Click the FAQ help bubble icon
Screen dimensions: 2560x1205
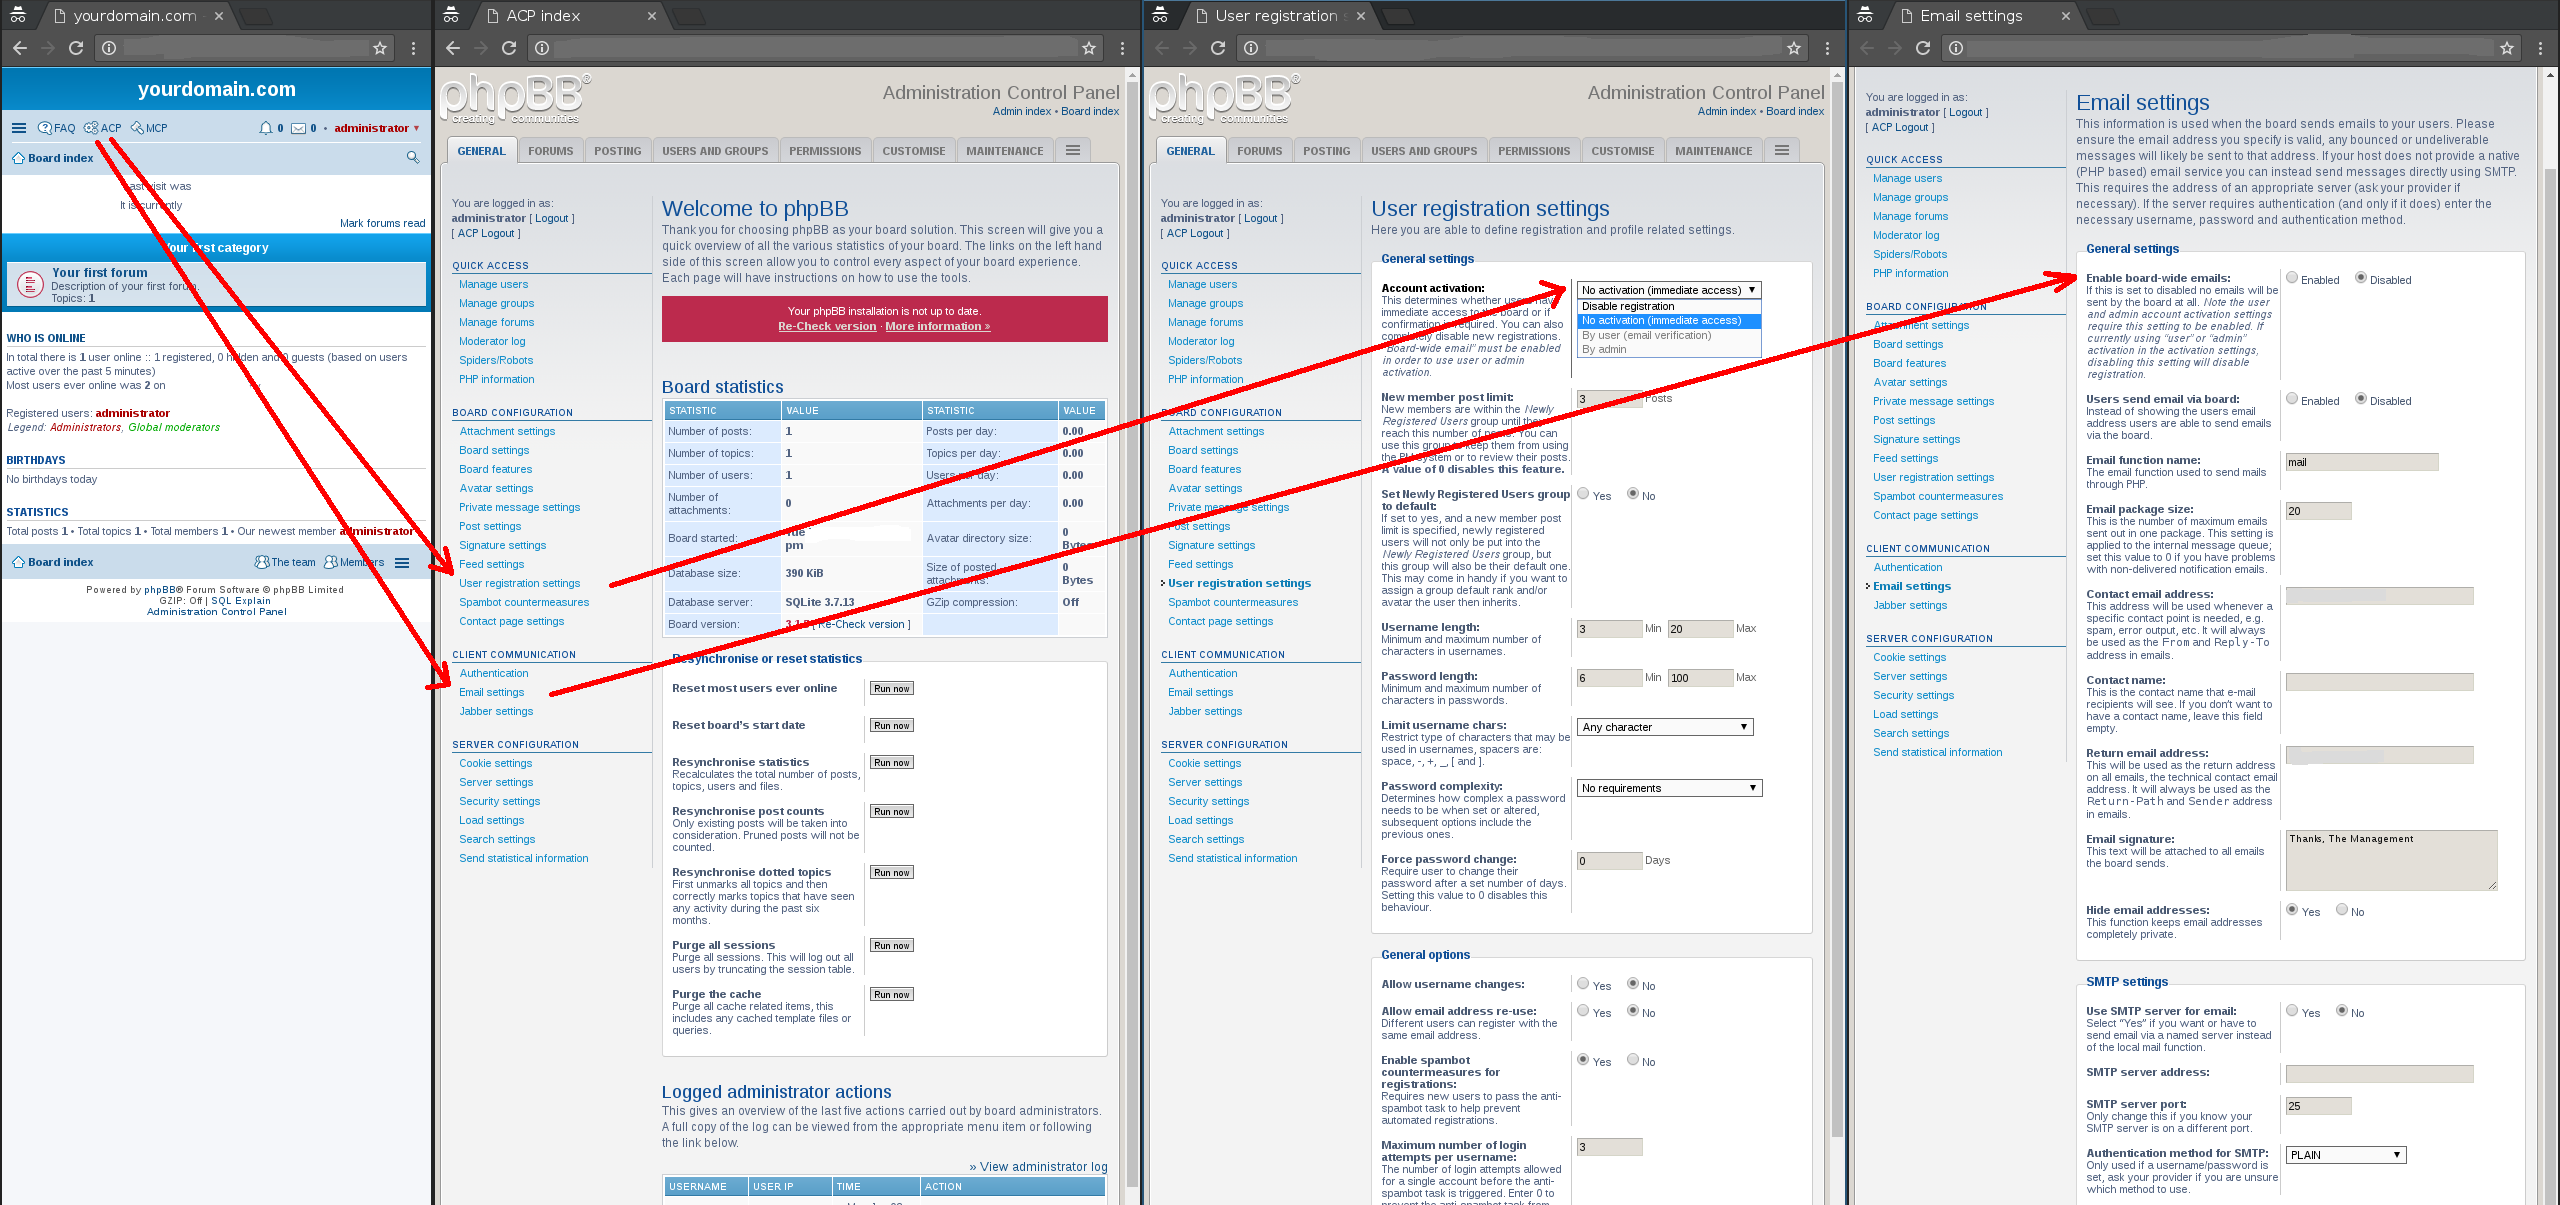[45, 128]
